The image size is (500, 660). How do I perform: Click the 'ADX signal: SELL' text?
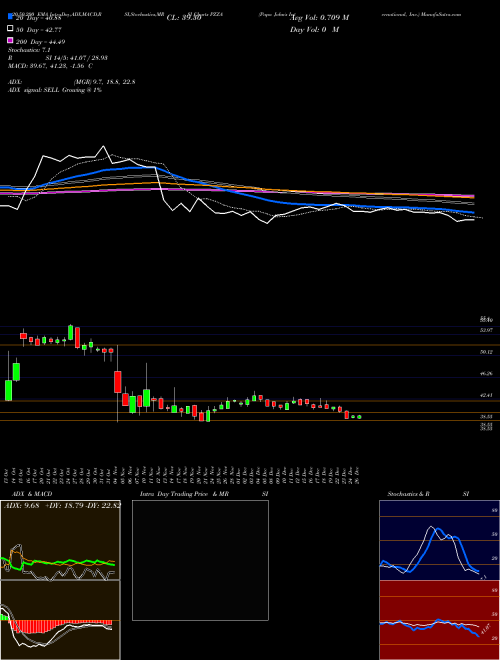click(x=34, y=90)
